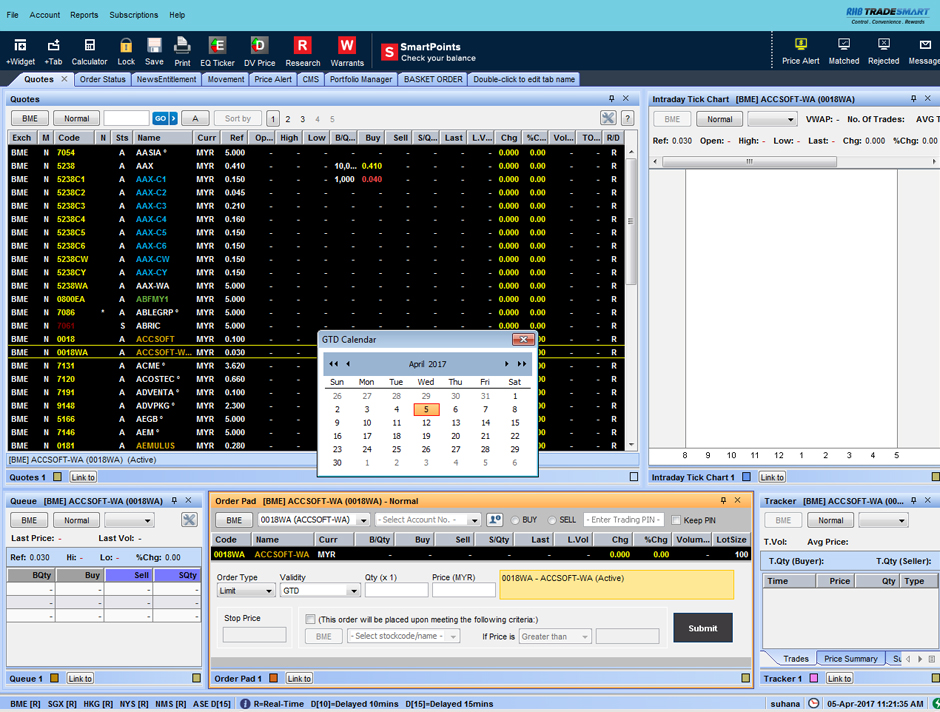Open the DV Price tool
This screenshot has height=712, width=940.
point(260,52)
